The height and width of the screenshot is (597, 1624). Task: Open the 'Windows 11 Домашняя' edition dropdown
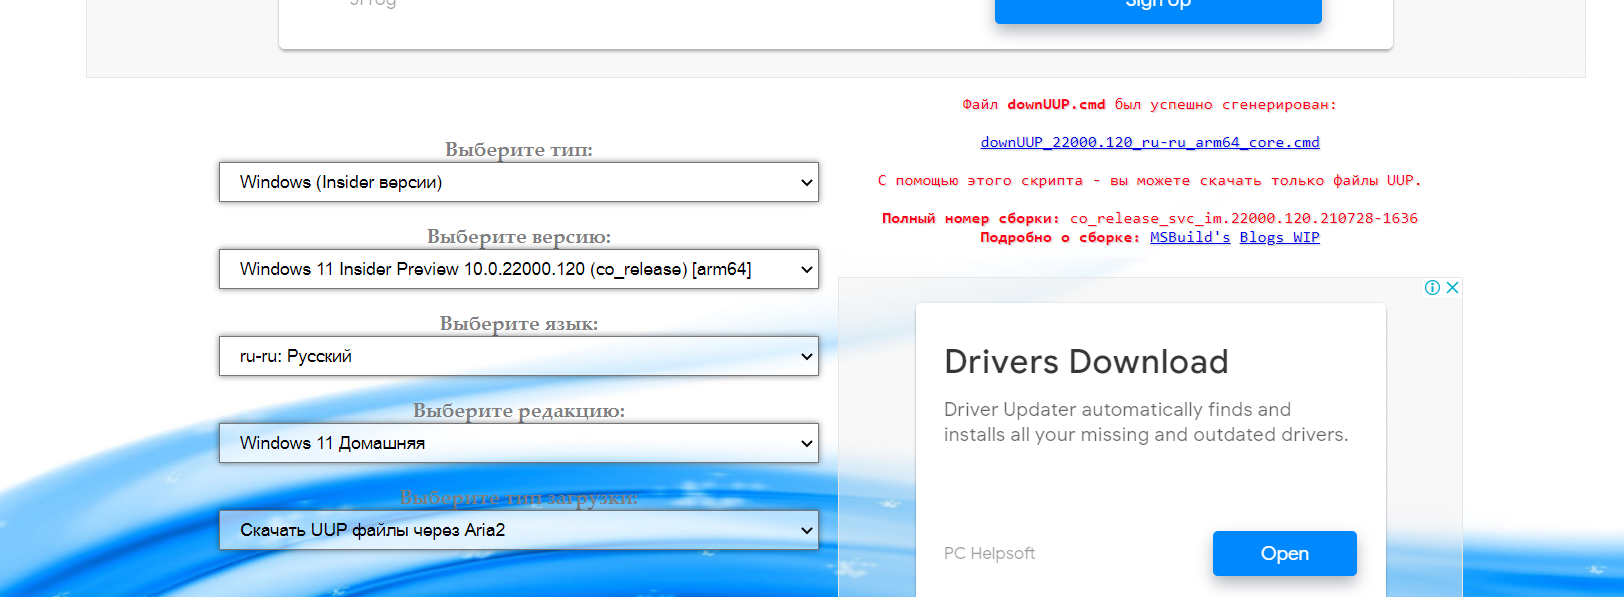tap(518, 443)
